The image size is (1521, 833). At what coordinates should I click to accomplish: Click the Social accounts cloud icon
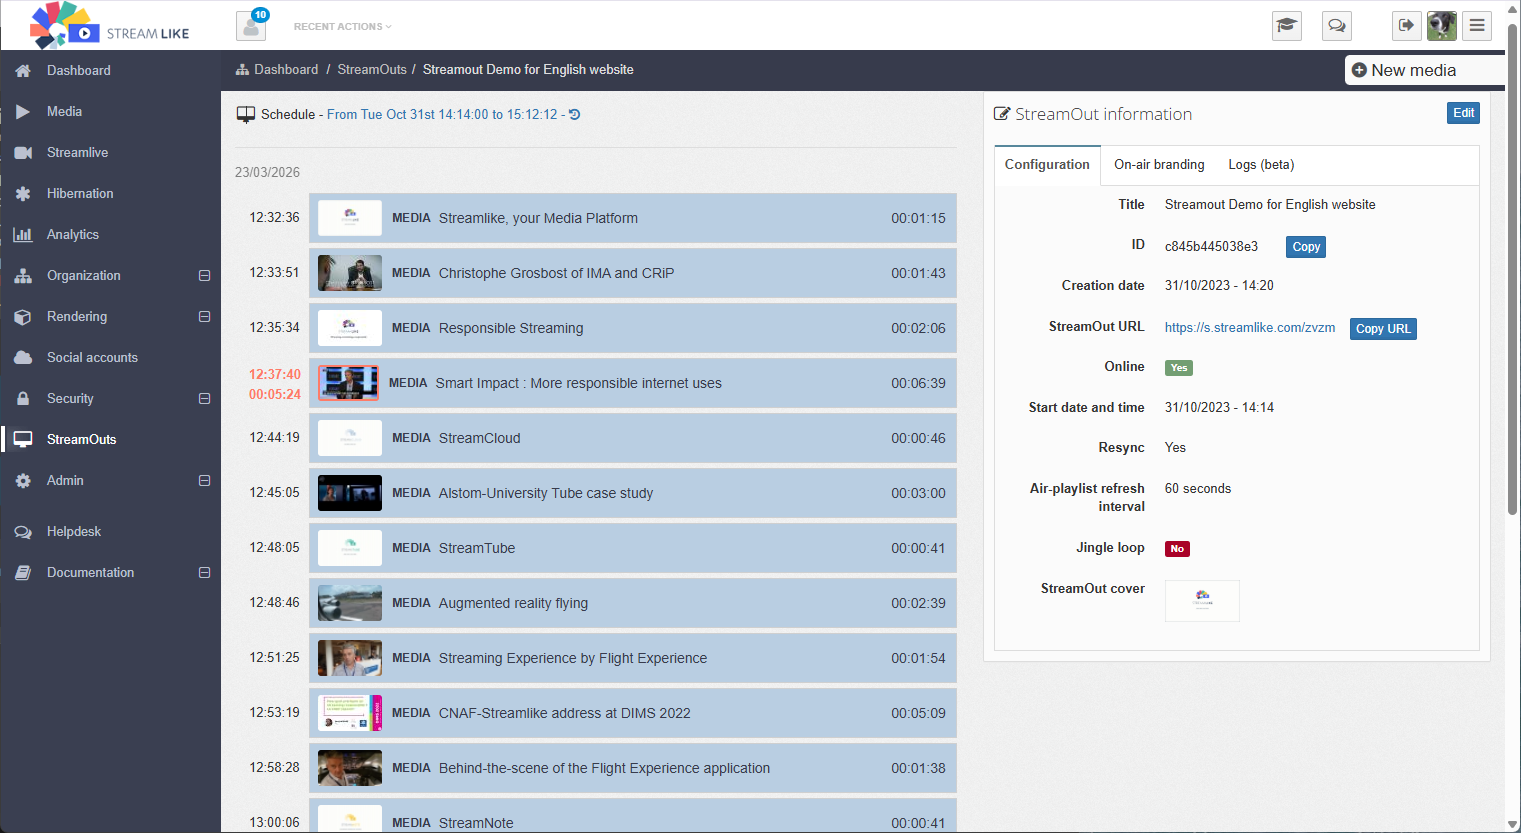(x=23, y=358)
